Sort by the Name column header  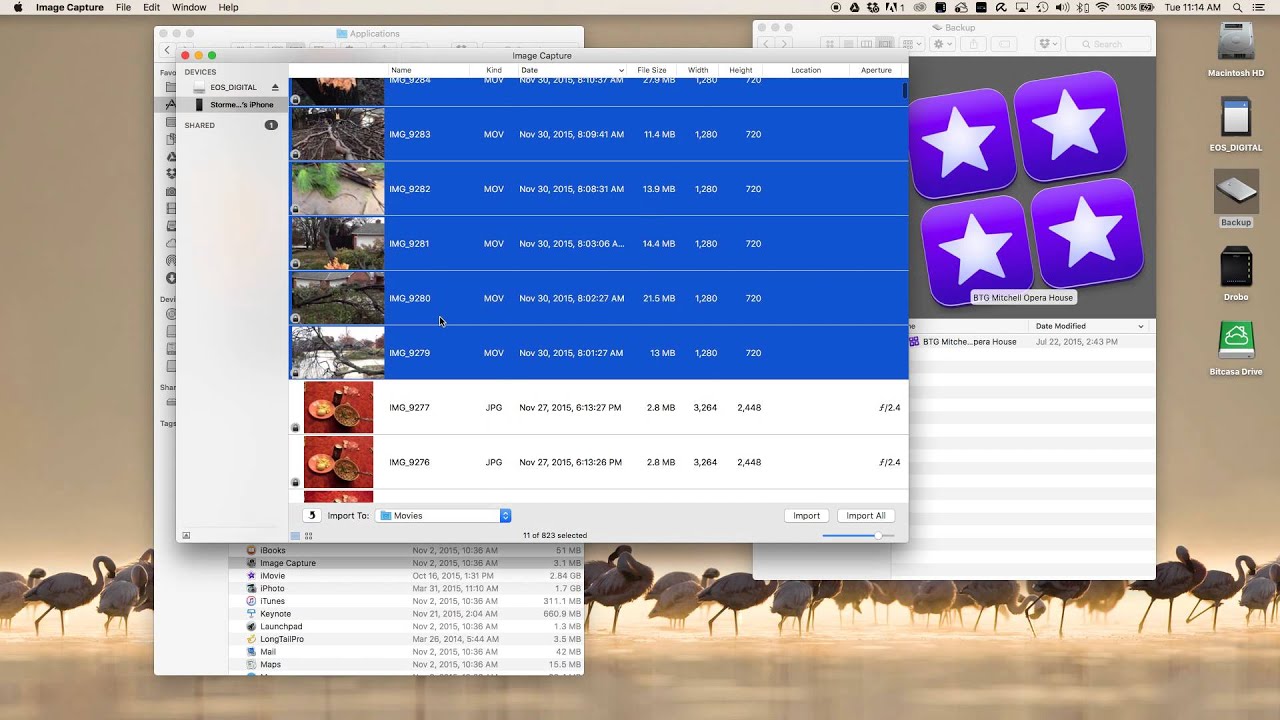coord(400,70)
